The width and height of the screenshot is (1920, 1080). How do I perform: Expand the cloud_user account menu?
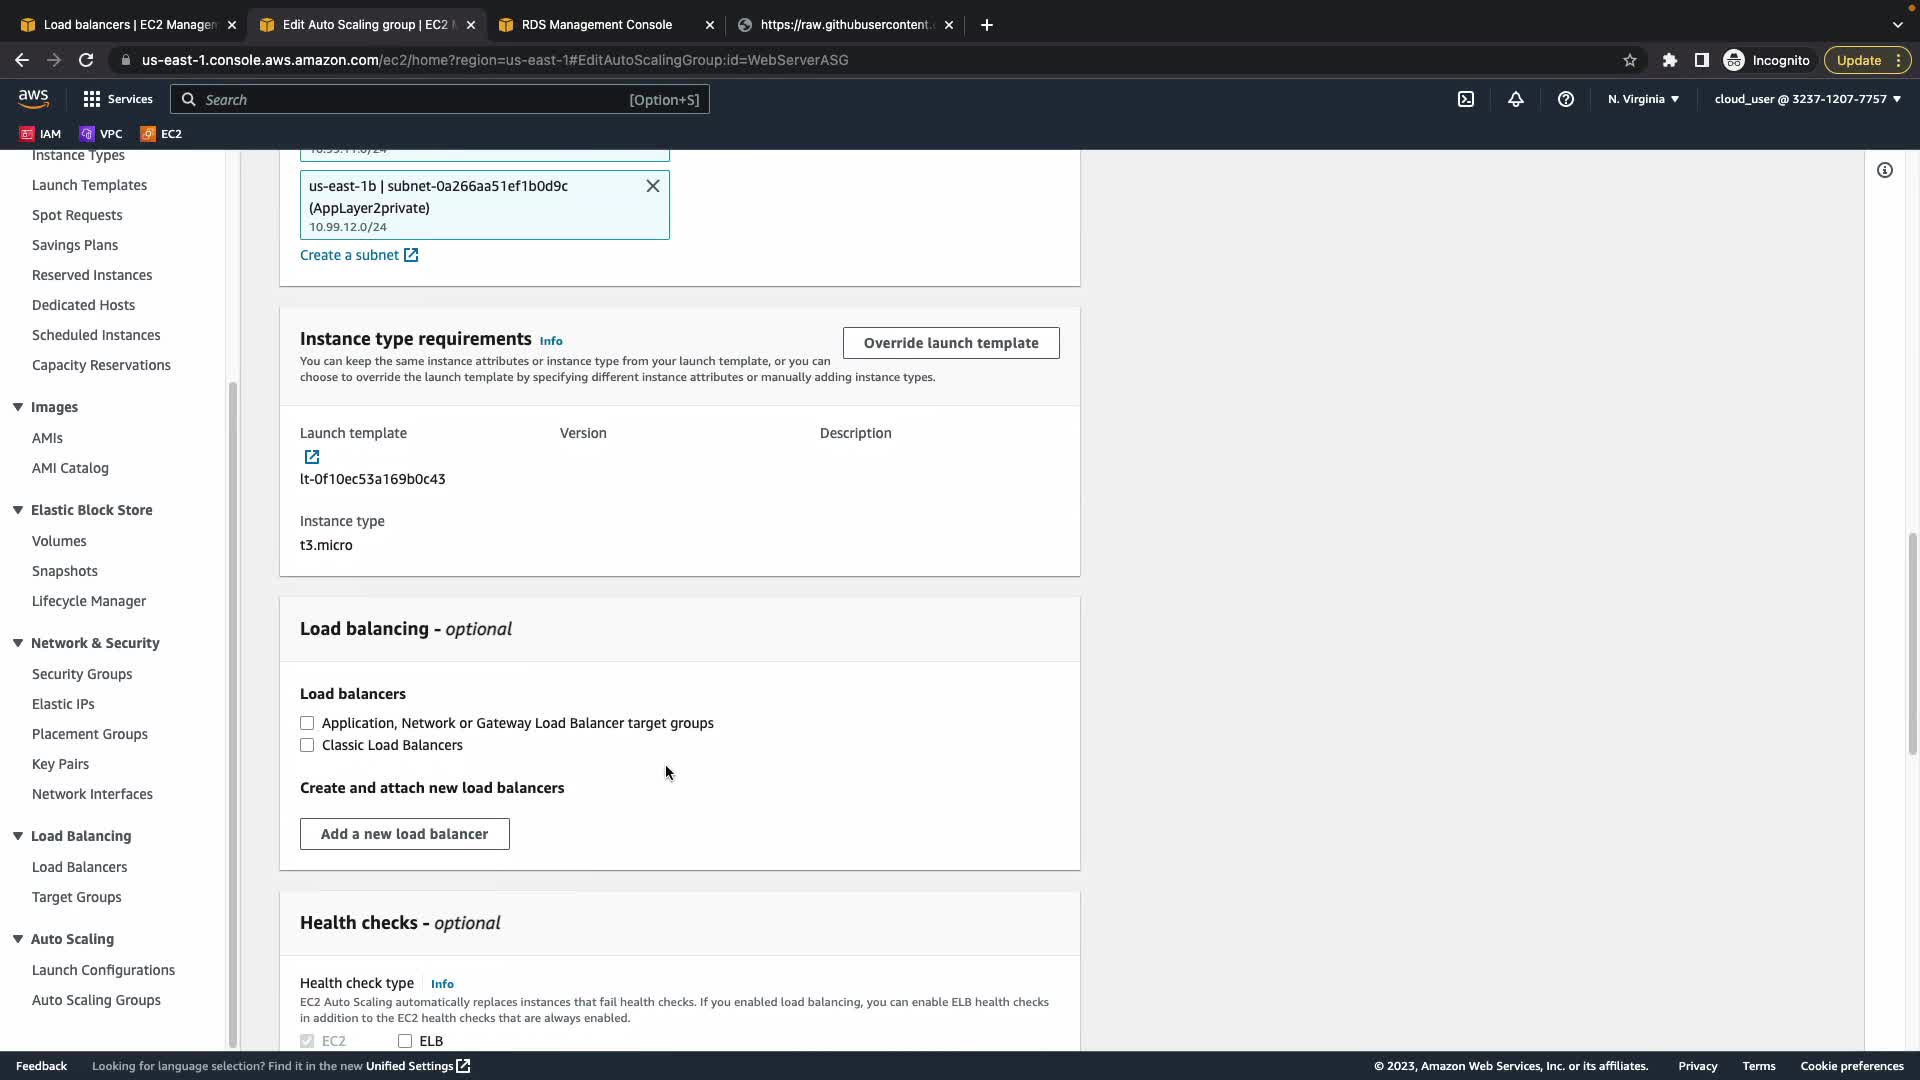click(x=1807, y=99)
